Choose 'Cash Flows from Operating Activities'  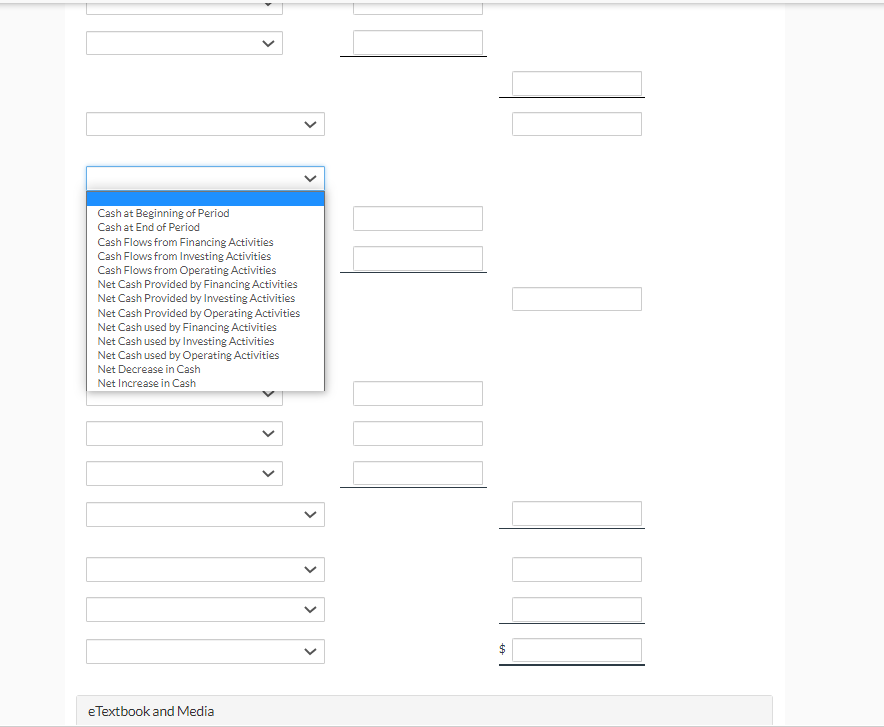pos(205,270)
